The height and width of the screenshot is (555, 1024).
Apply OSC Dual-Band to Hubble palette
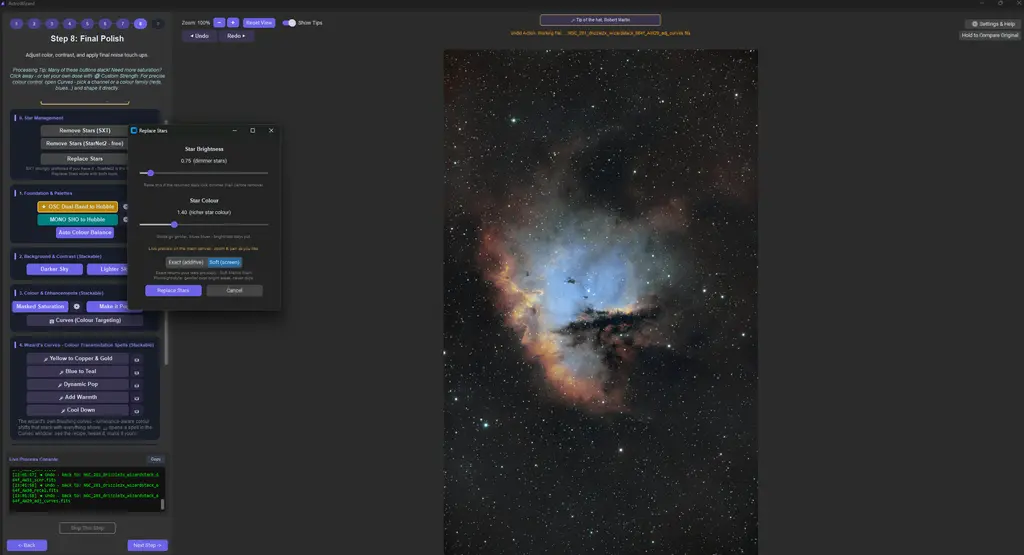(x=77, y=206)
